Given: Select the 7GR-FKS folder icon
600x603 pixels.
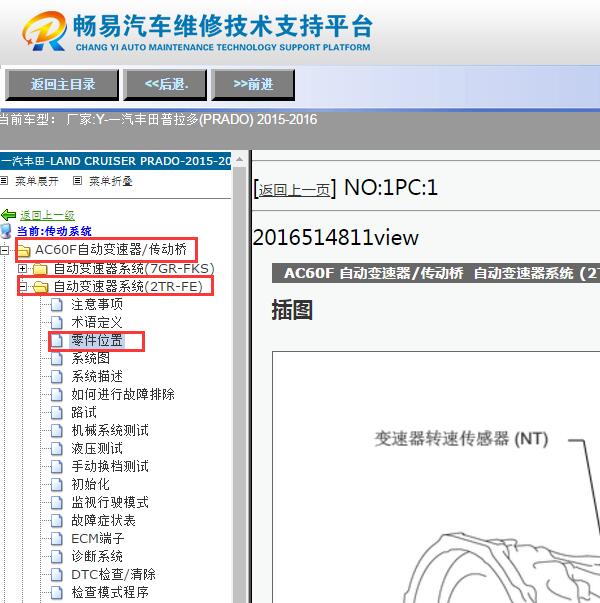Looking at the screenshot, I should pyautogui.click(x=40, y=269).
